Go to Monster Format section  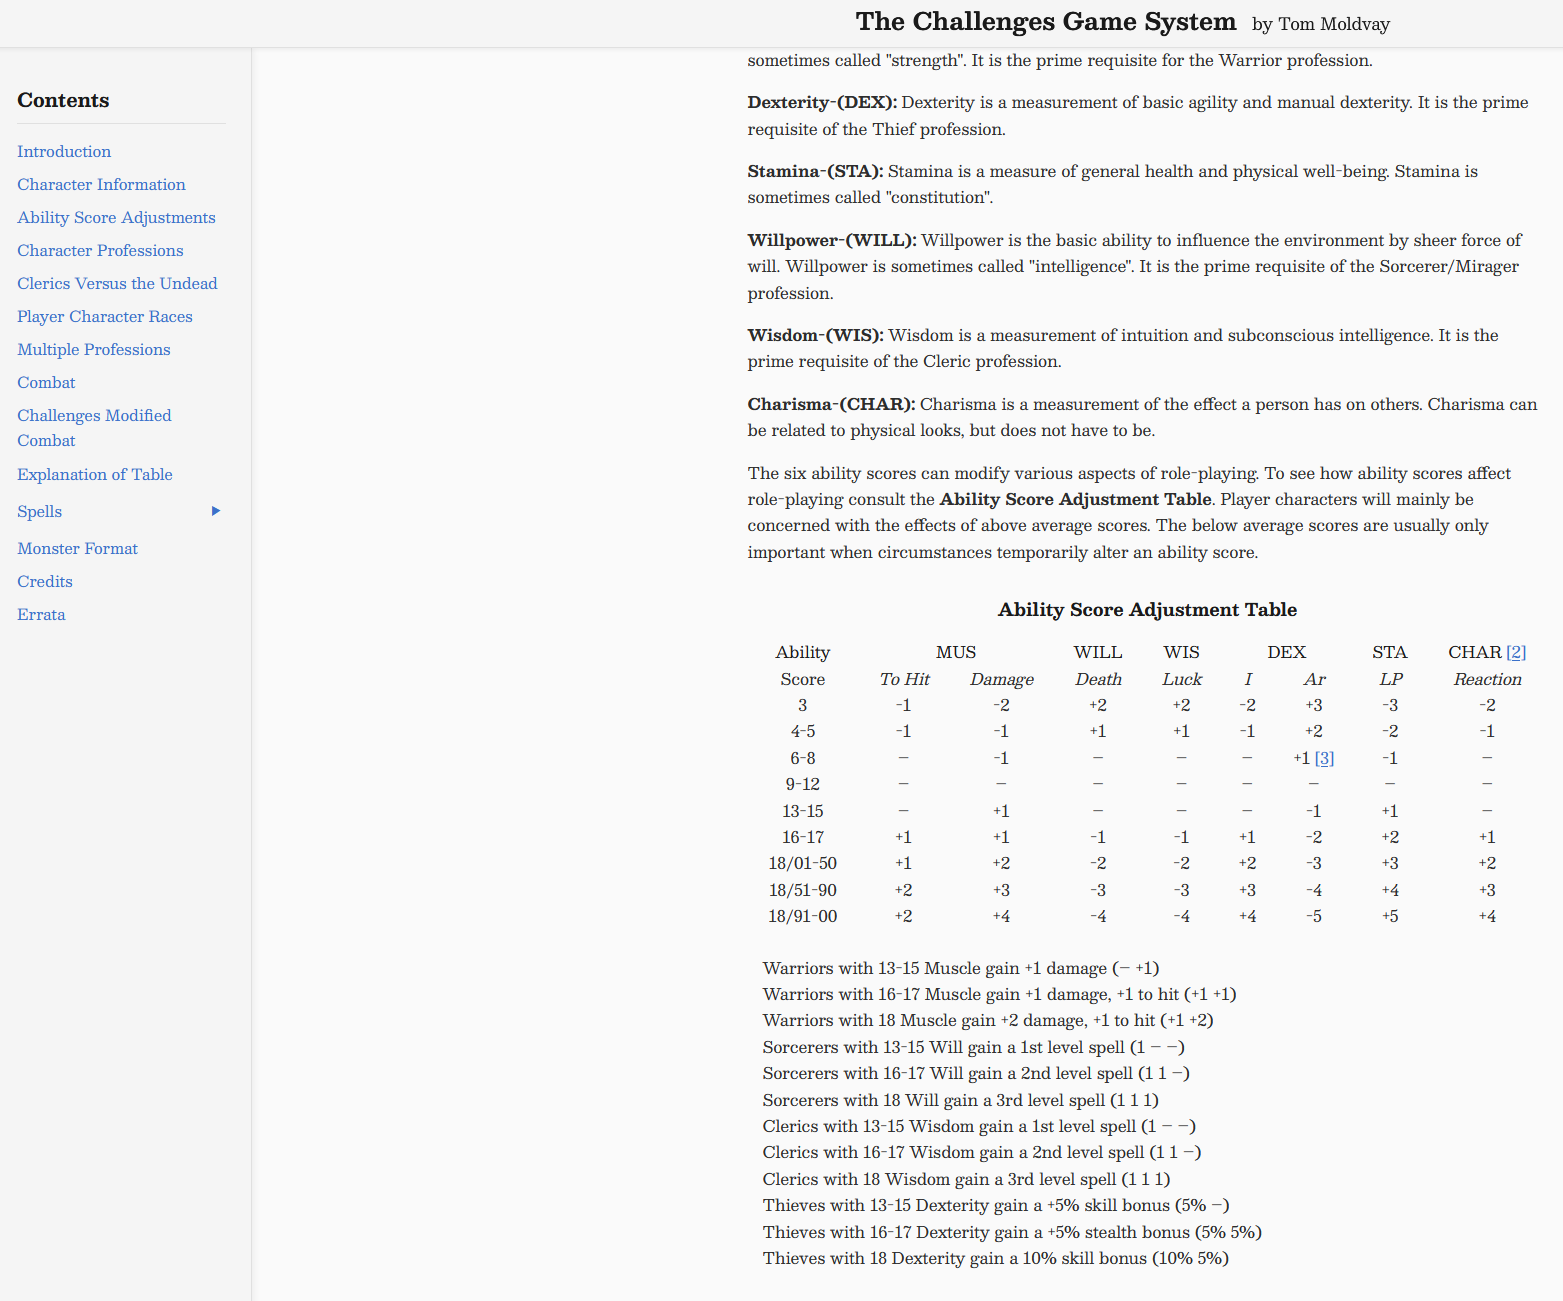[77, 548]
